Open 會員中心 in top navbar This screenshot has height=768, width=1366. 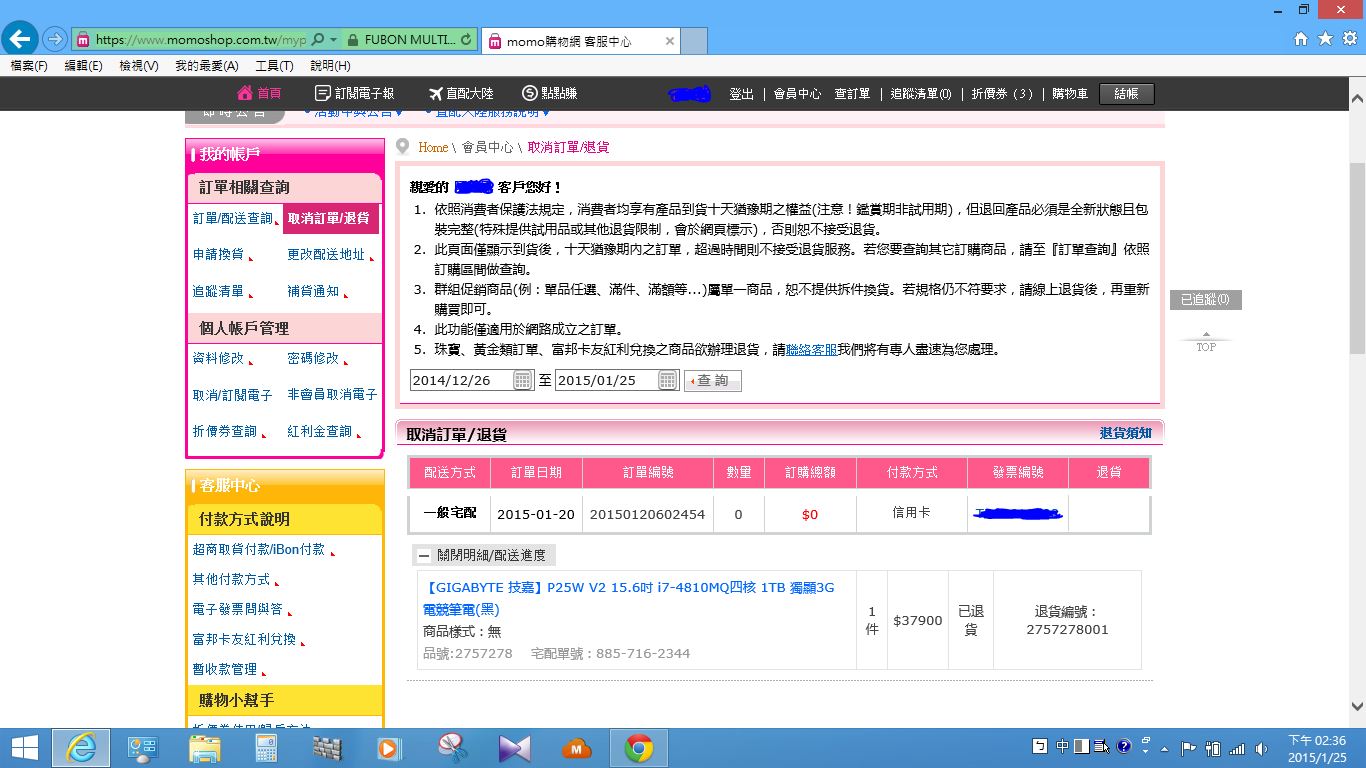pos(797,93)
